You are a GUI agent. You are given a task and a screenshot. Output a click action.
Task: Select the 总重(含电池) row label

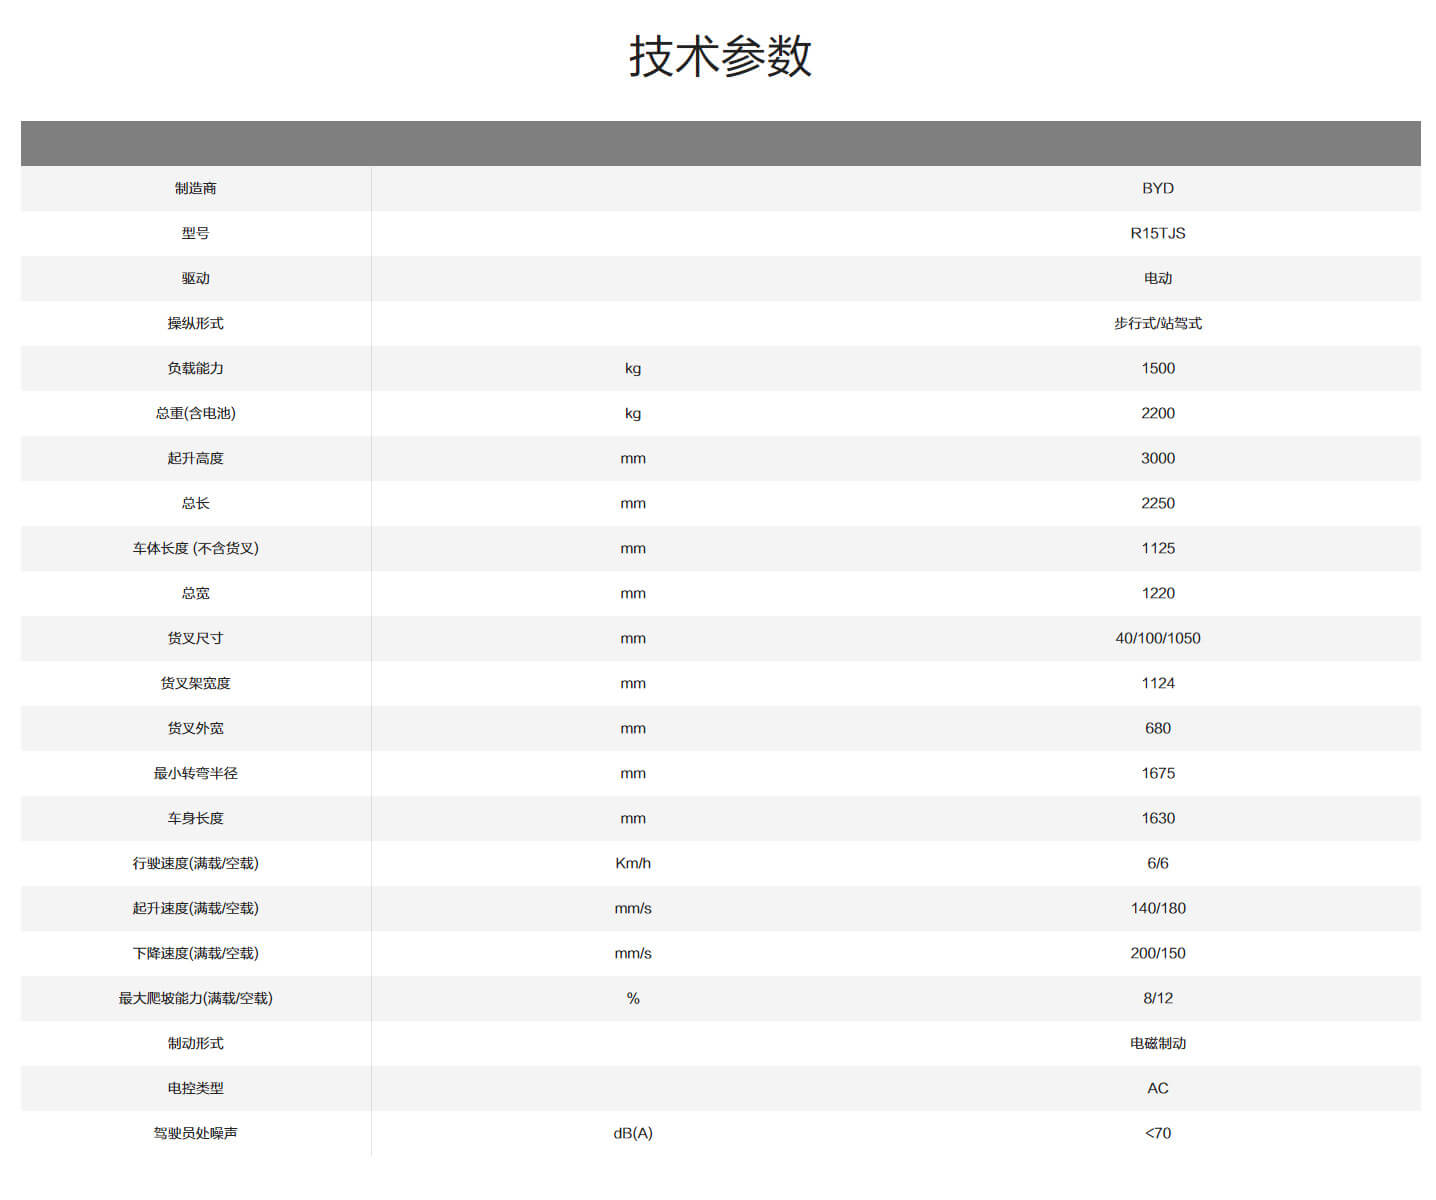click(x=195, y=413)
